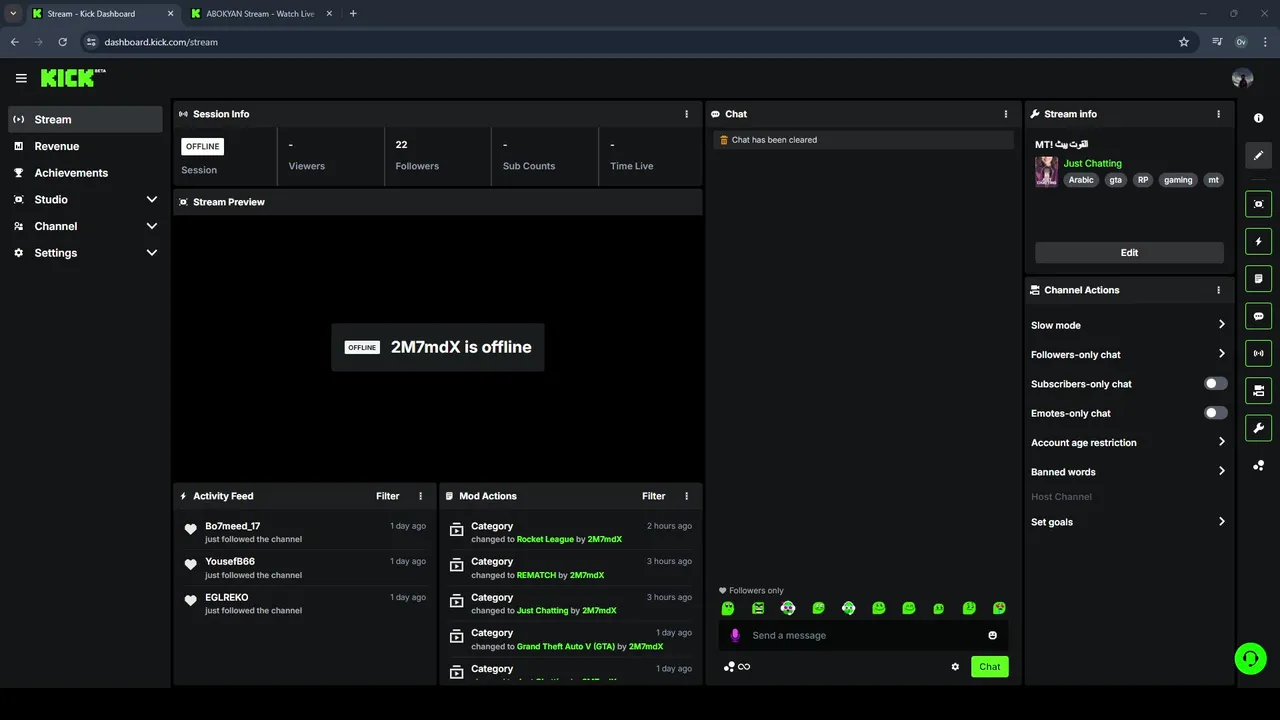This screenshot has width=1280, height=720.
Task: Open Slow mode options chevron
Action: pyautogui.click(x=1221, y=324)
